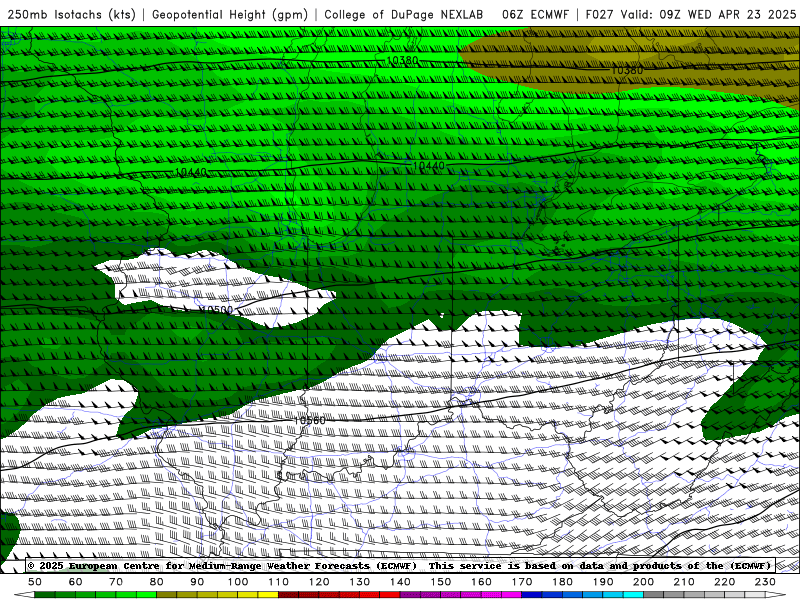Click the 220 value on the color scale
This screenshot has height=600, width=800.
tap(724, 582)
